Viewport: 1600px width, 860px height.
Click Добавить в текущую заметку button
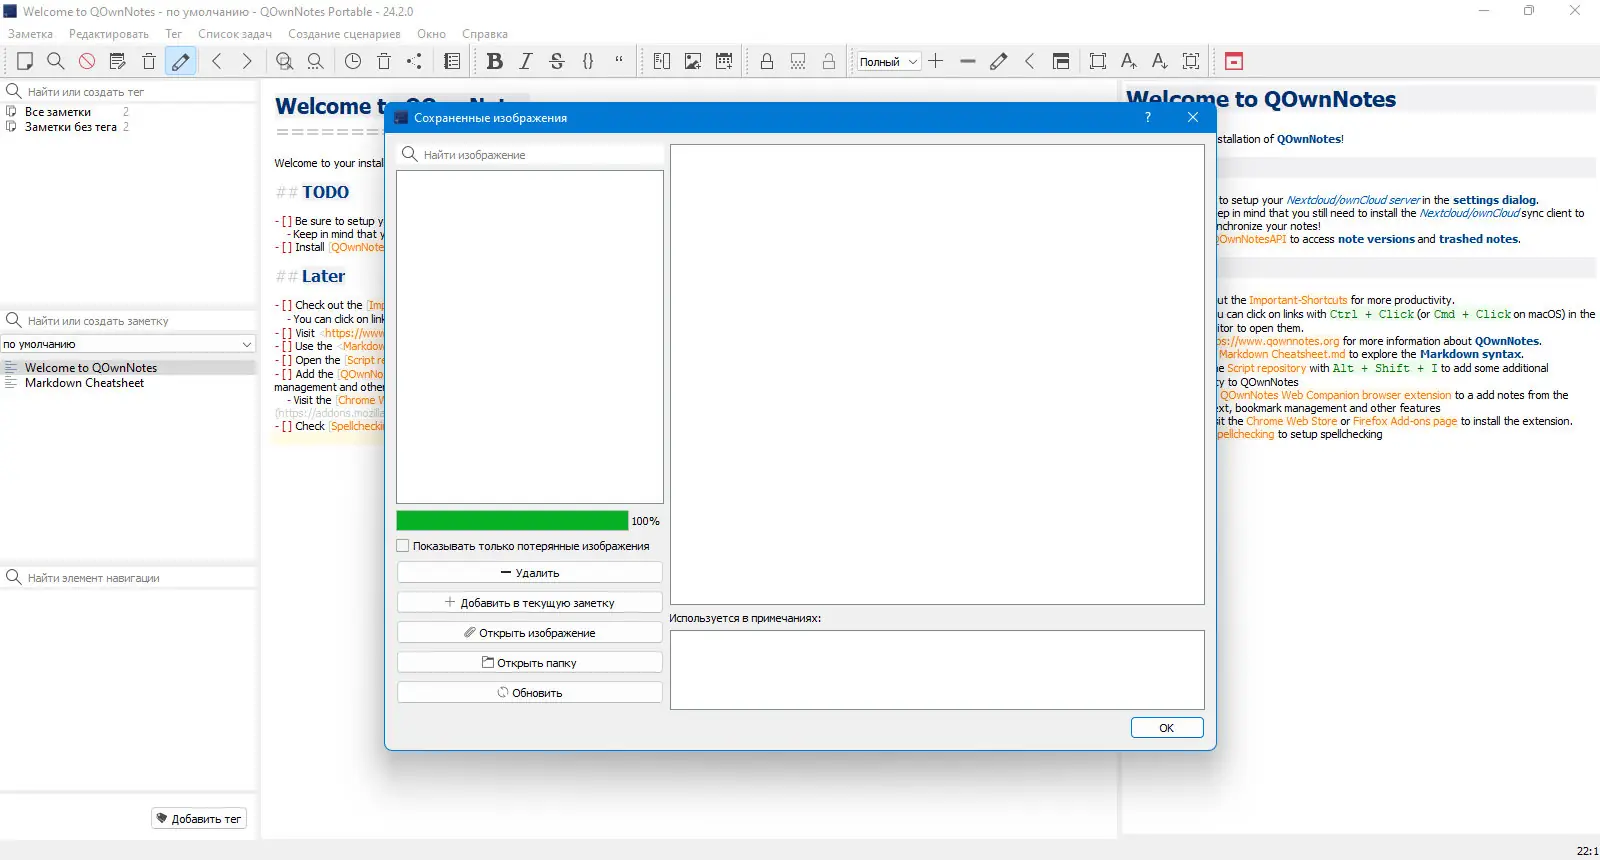coord(530,603)
